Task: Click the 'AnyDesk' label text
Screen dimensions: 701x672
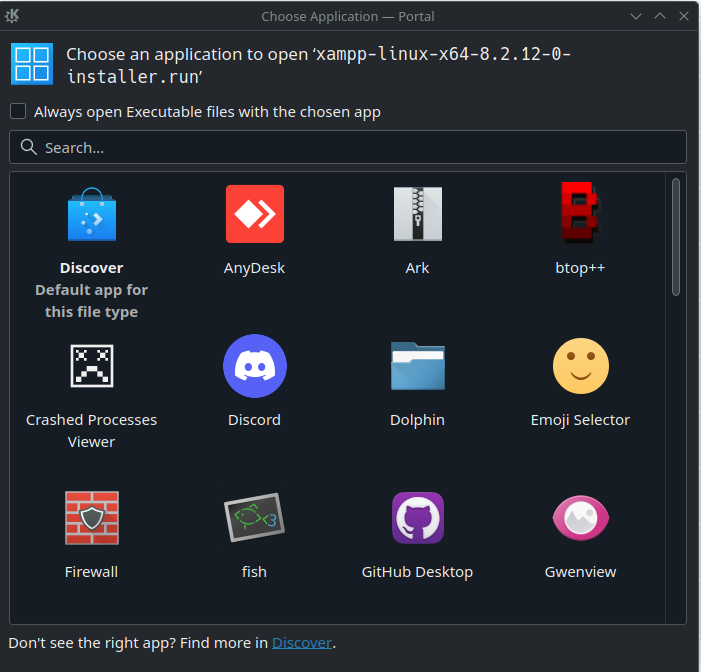Action: coord(254,268)
